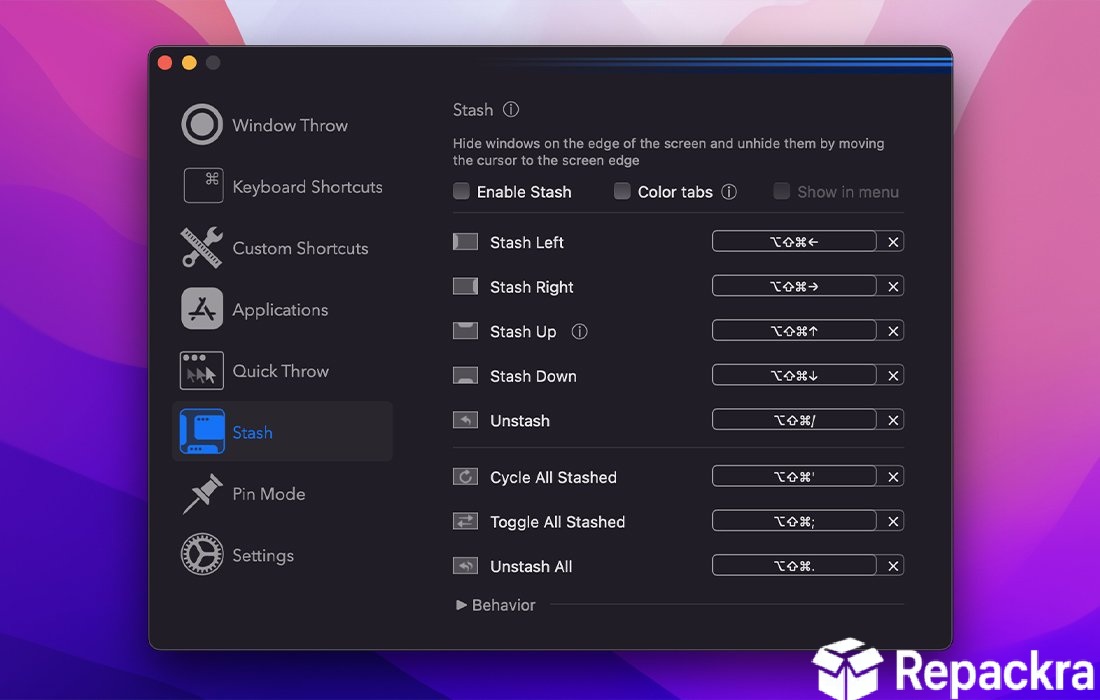Image resolution: width=1100 pixels, height=700 pixels.
Task: Click the Unstash All row icon
Action: pos(465,565)
